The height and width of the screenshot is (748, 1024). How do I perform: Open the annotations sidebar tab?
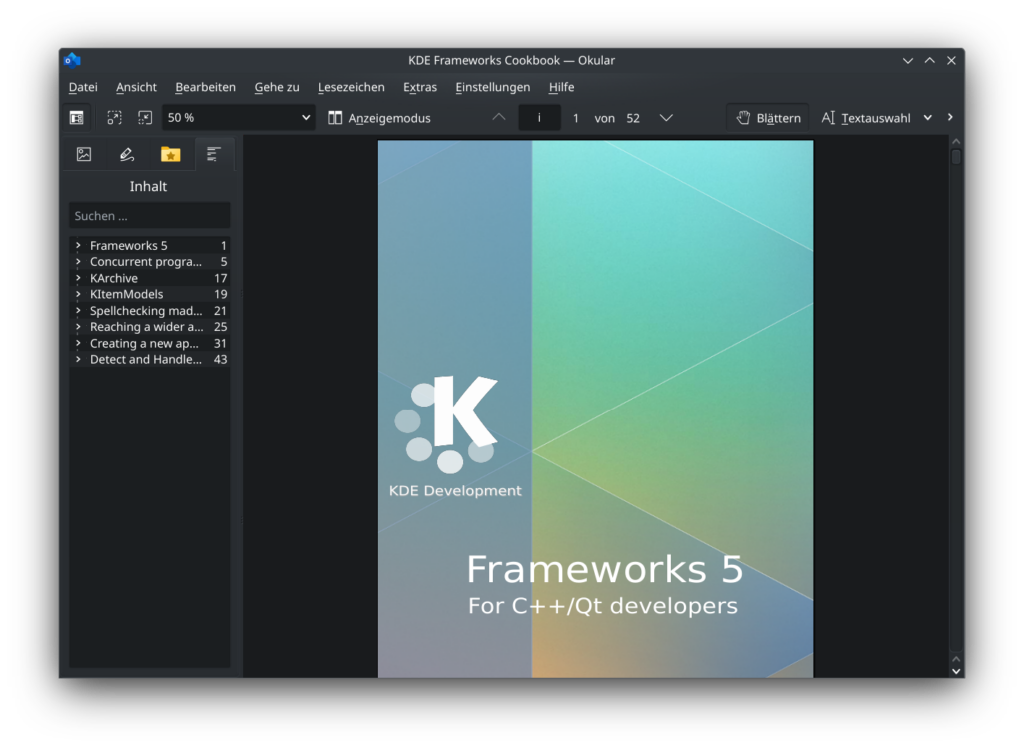pos(127,154)
